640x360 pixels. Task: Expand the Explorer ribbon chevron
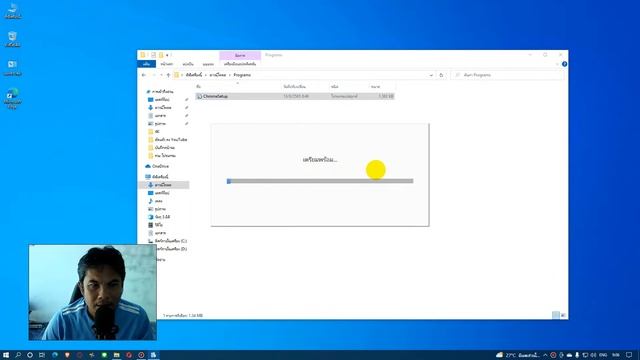coord(557,64)
